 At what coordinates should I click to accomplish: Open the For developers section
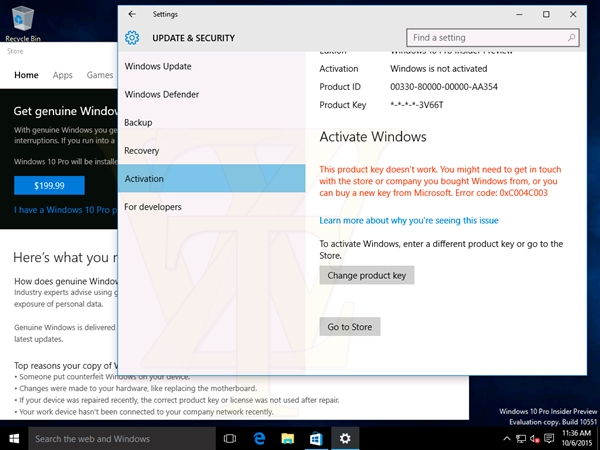click(153, 206)
